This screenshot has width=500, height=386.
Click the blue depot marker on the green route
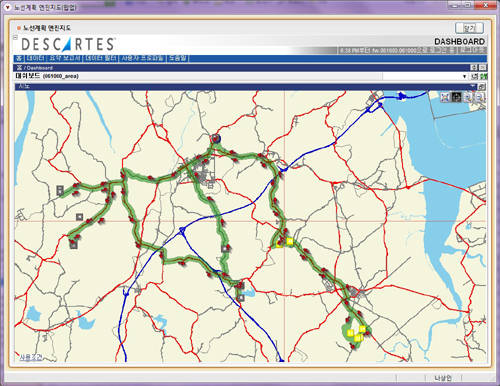pyautogui.click(x=216, y=138)
